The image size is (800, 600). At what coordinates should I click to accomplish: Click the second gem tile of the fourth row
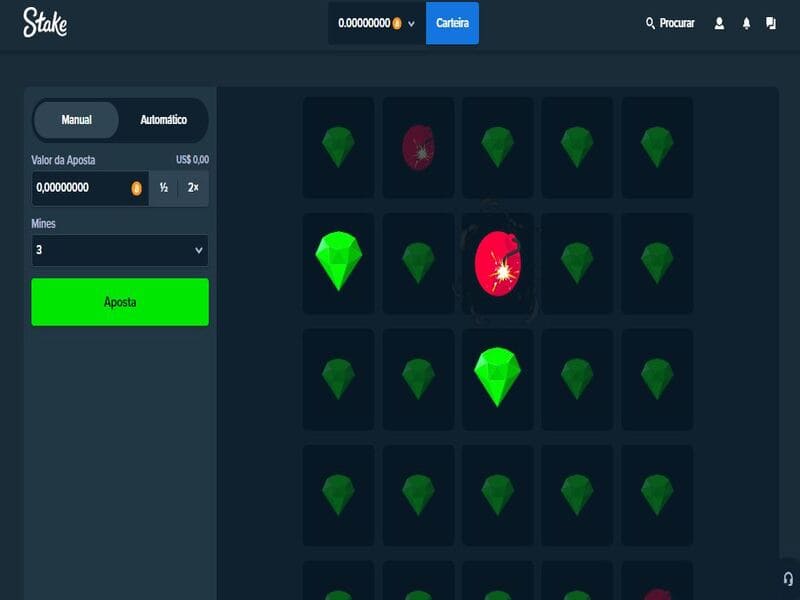click(418, 495)
